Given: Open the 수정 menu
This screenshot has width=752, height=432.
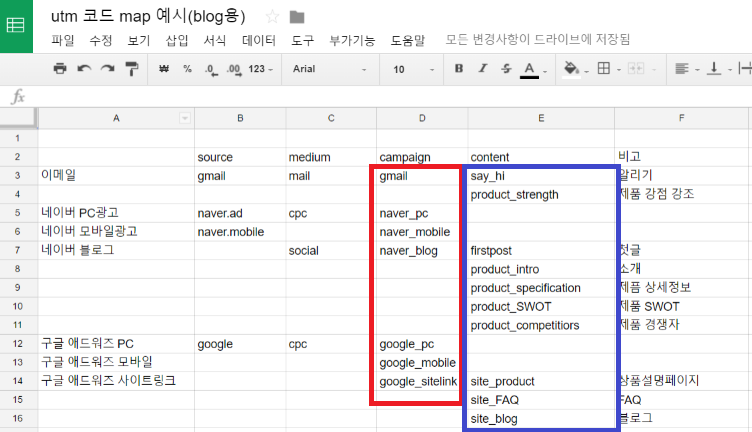Looking at the screenshot, I should 101,40.
